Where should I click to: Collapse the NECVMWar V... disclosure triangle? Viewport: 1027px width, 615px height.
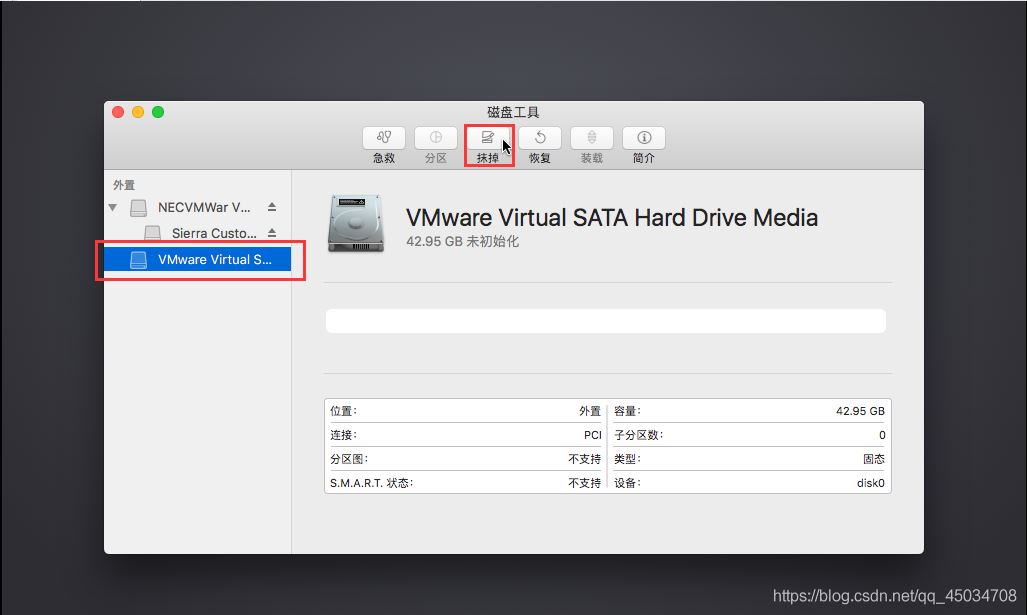(113, 208)
